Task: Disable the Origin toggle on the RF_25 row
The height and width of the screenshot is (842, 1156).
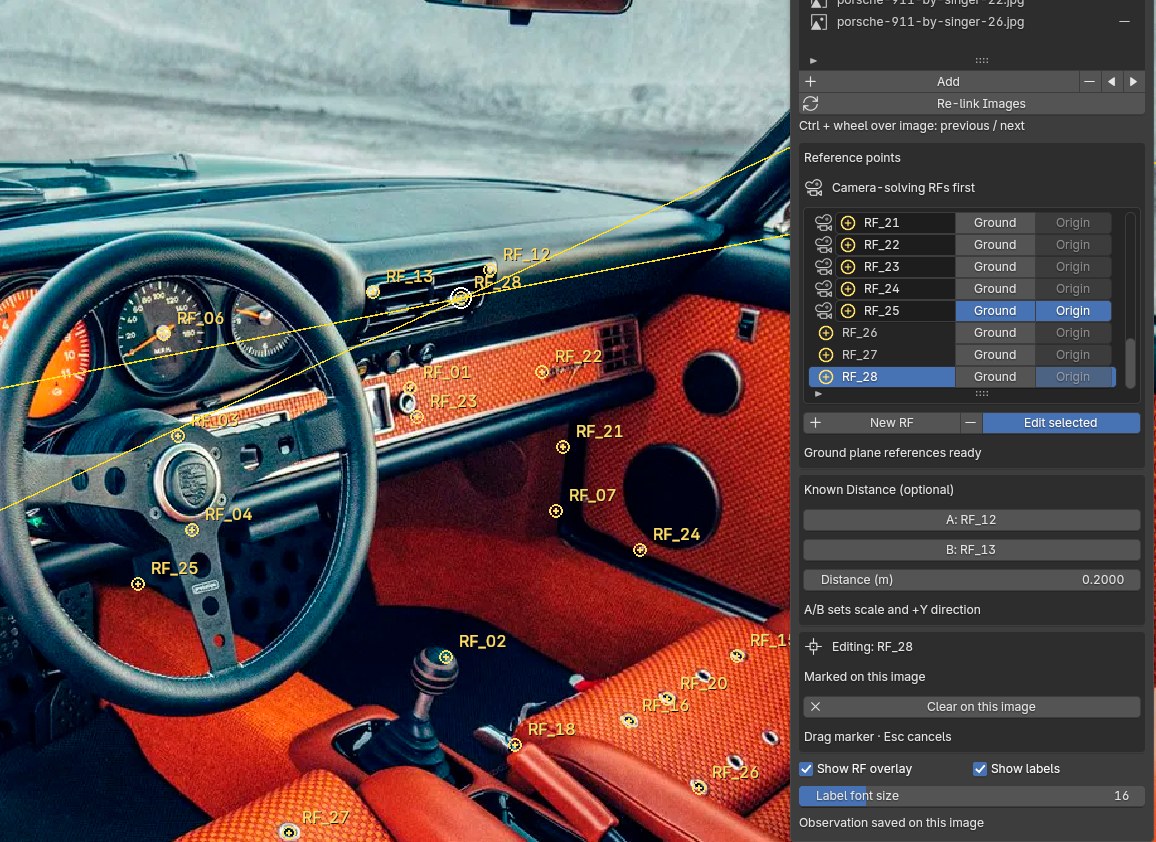Action: (1073, 311)
